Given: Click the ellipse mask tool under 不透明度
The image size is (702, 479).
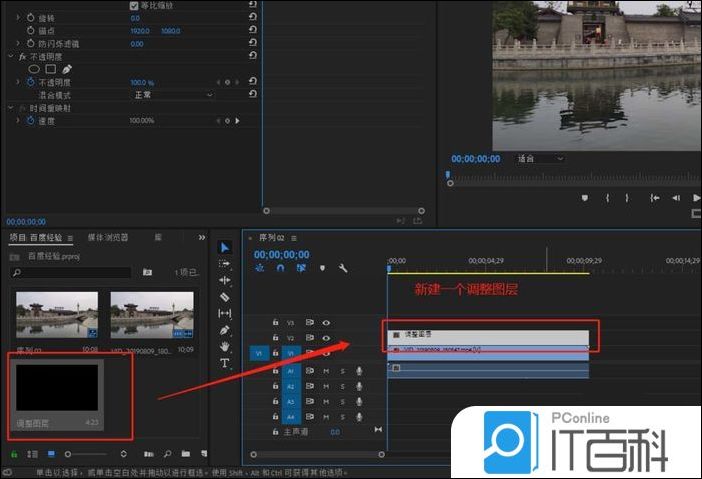Looking at the screenshot, I should [x=33, y=69].
